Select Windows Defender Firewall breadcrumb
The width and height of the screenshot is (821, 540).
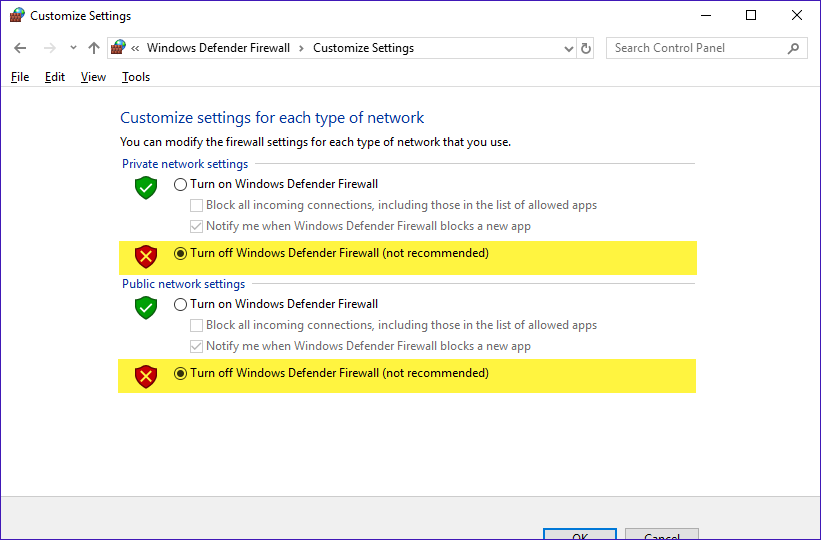[218, 48]
